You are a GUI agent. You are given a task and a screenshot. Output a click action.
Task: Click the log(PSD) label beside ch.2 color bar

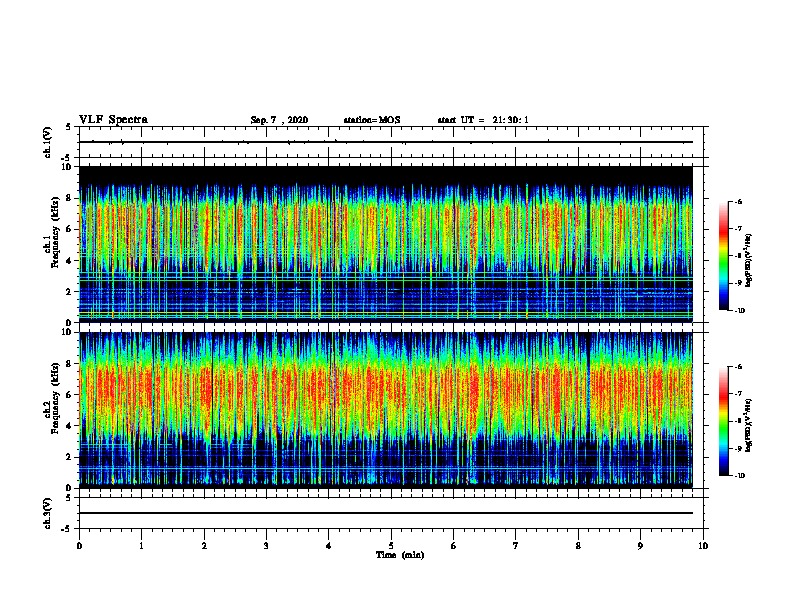click(x=748, y=425)
